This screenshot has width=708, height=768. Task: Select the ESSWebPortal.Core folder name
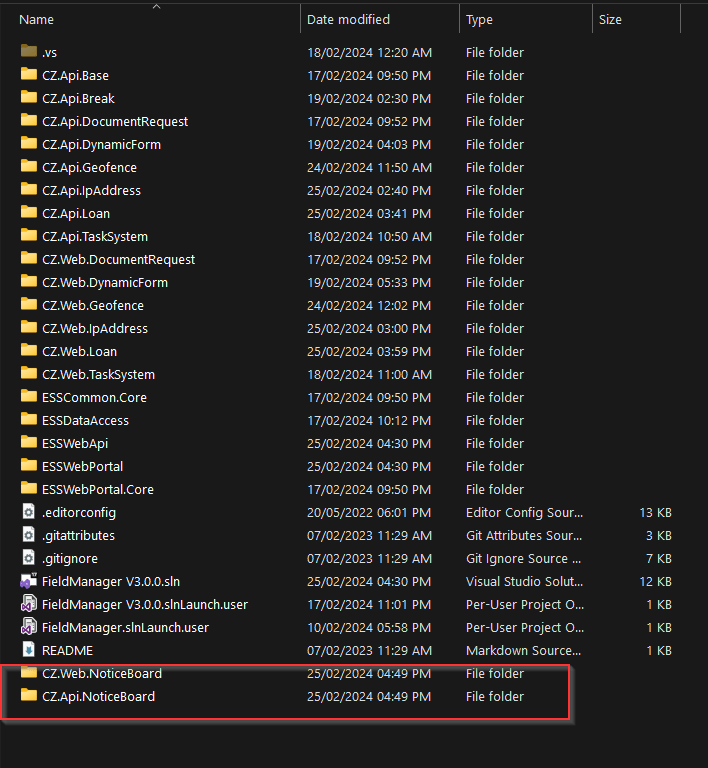[98, 490]
